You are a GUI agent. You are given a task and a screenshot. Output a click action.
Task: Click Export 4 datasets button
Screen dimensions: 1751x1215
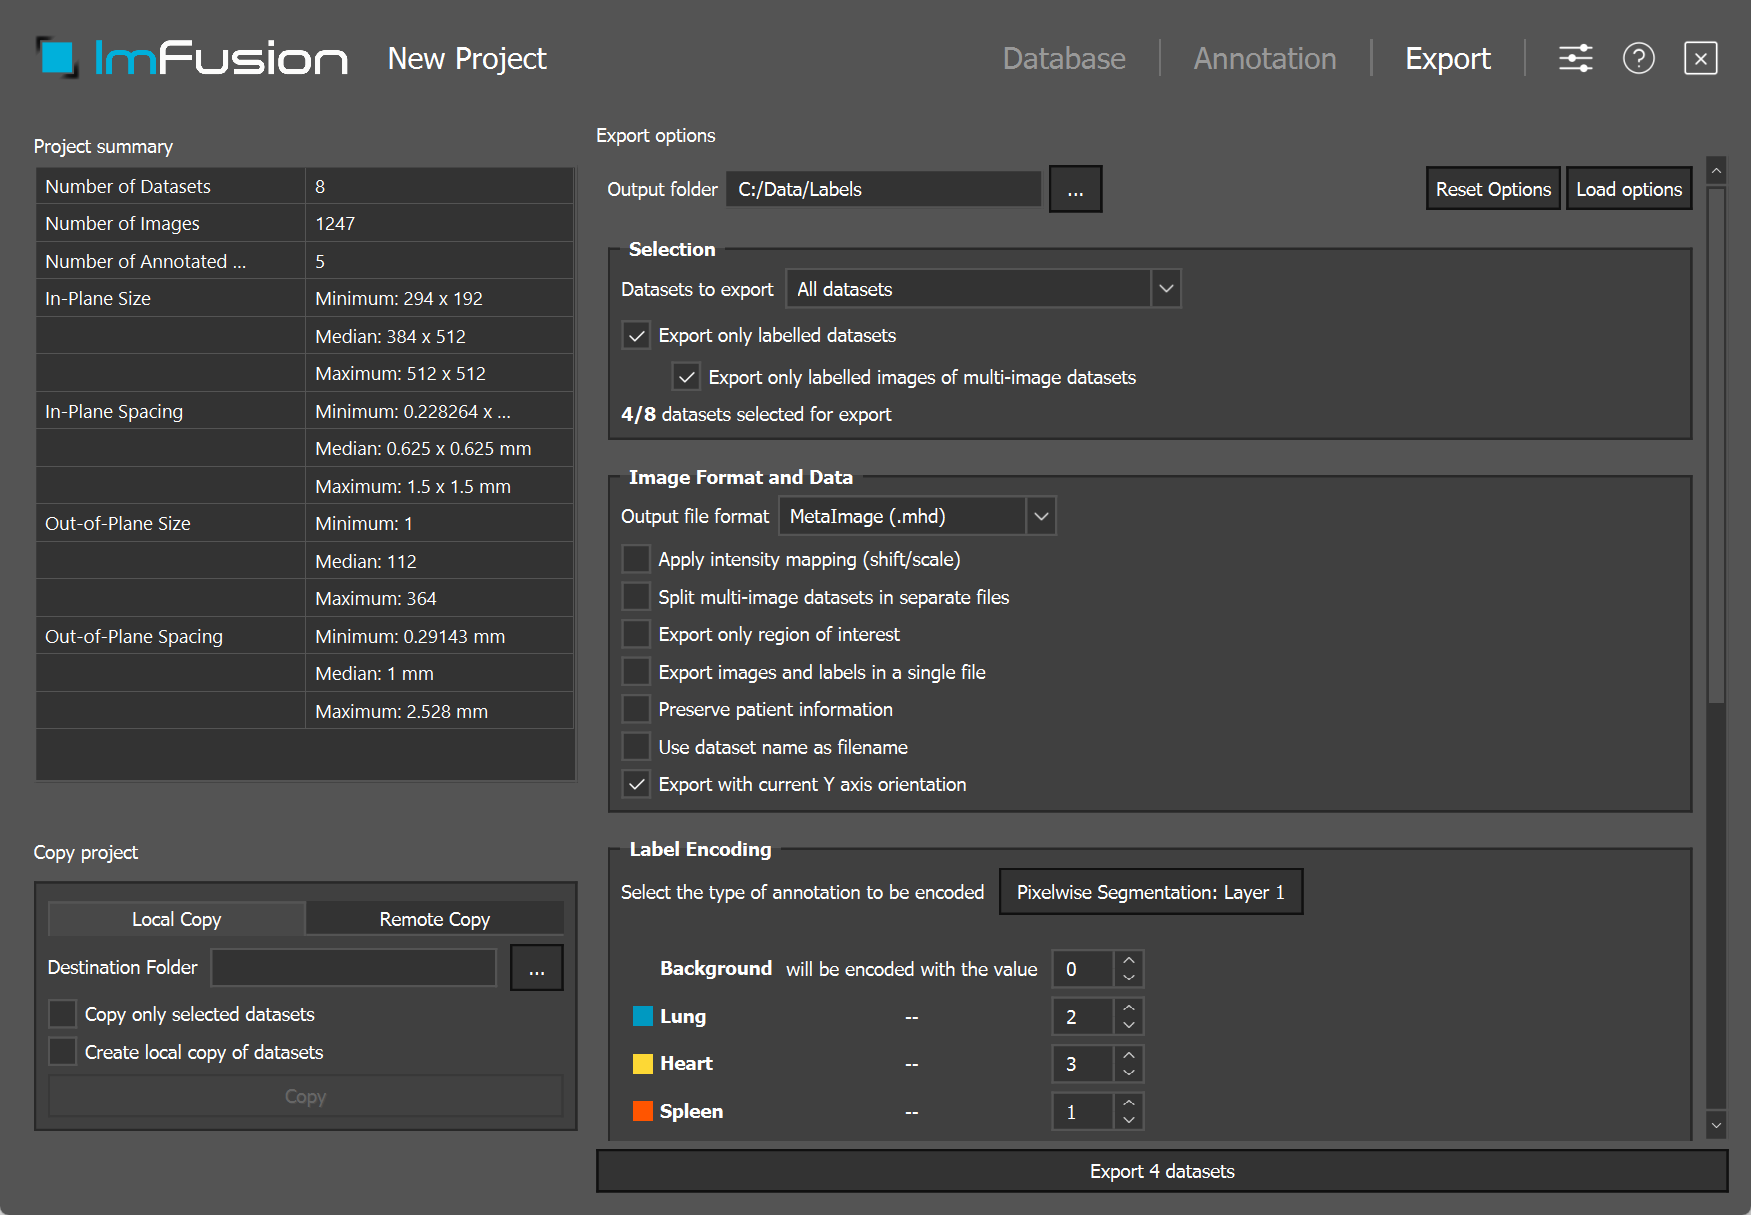tap(1162, 1171)
